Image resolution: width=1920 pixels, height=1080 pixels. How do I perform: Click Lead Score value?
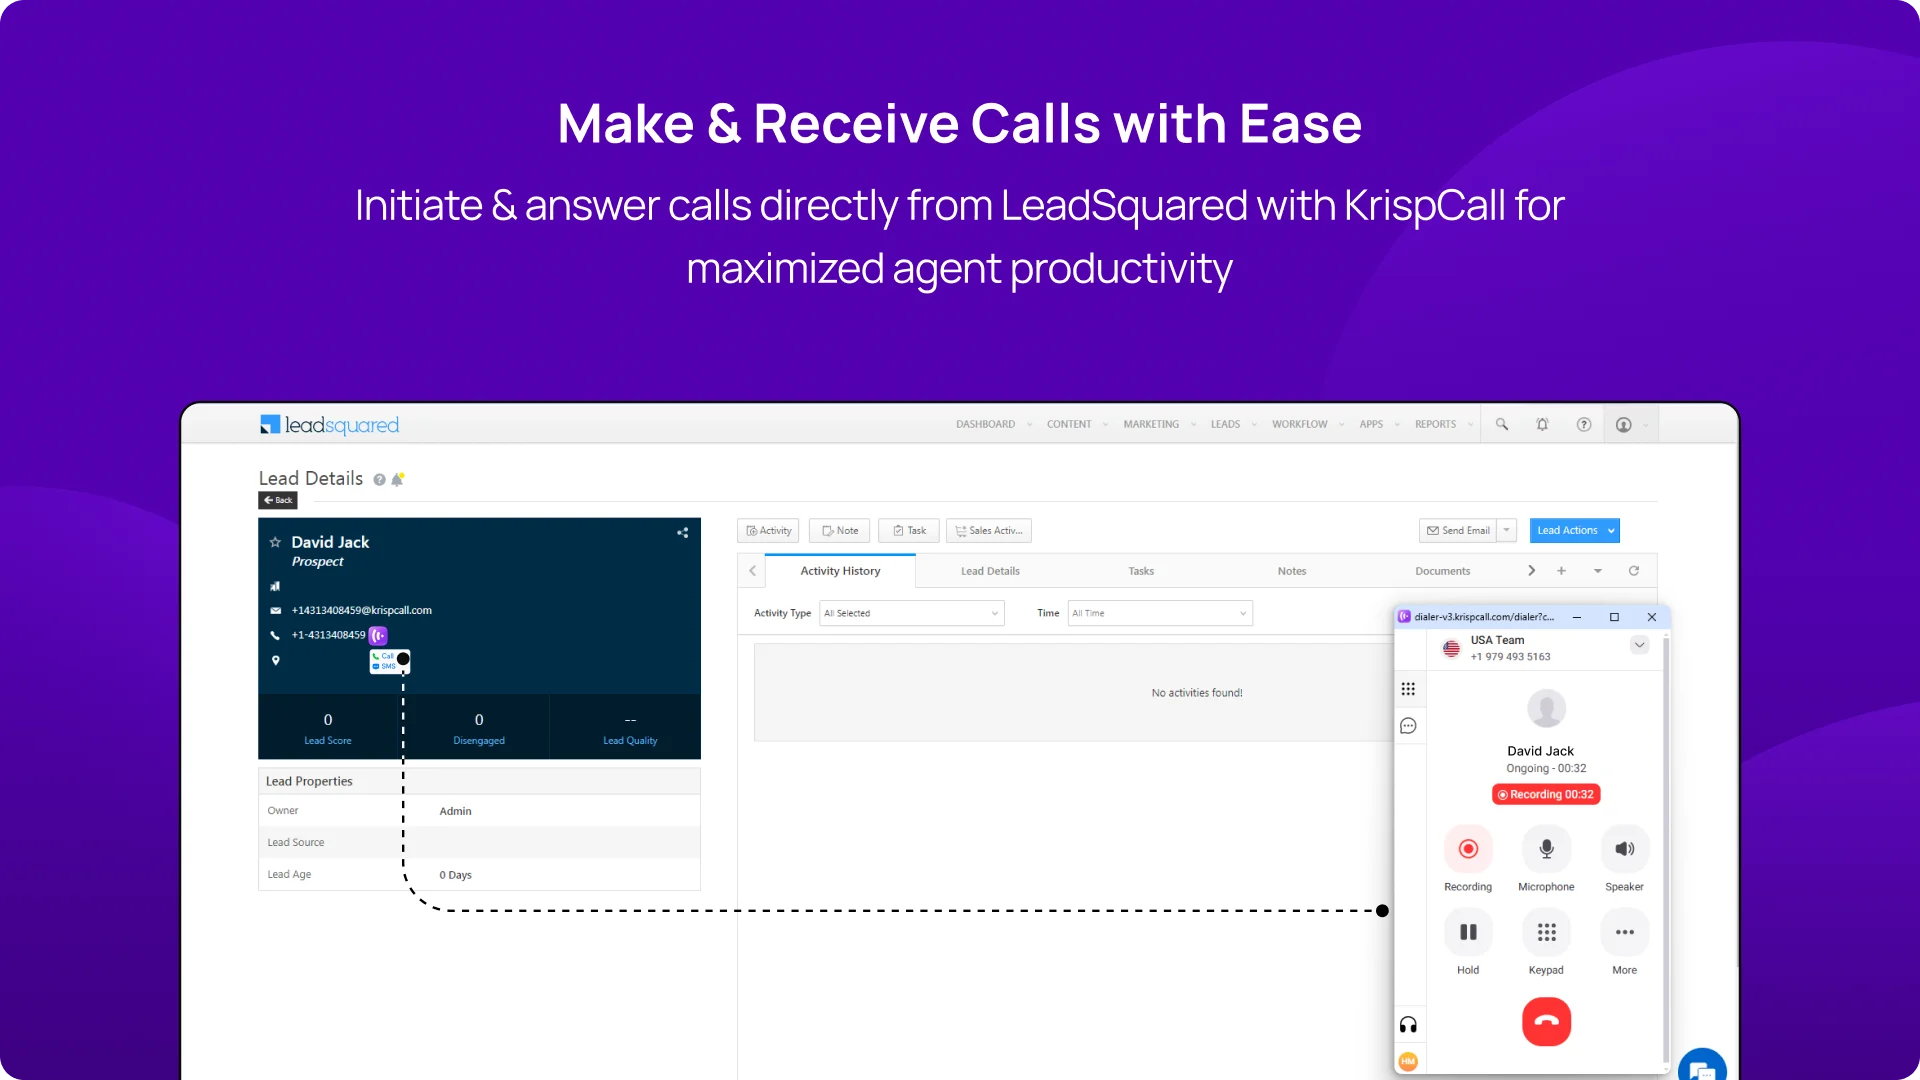pos(328,720)
